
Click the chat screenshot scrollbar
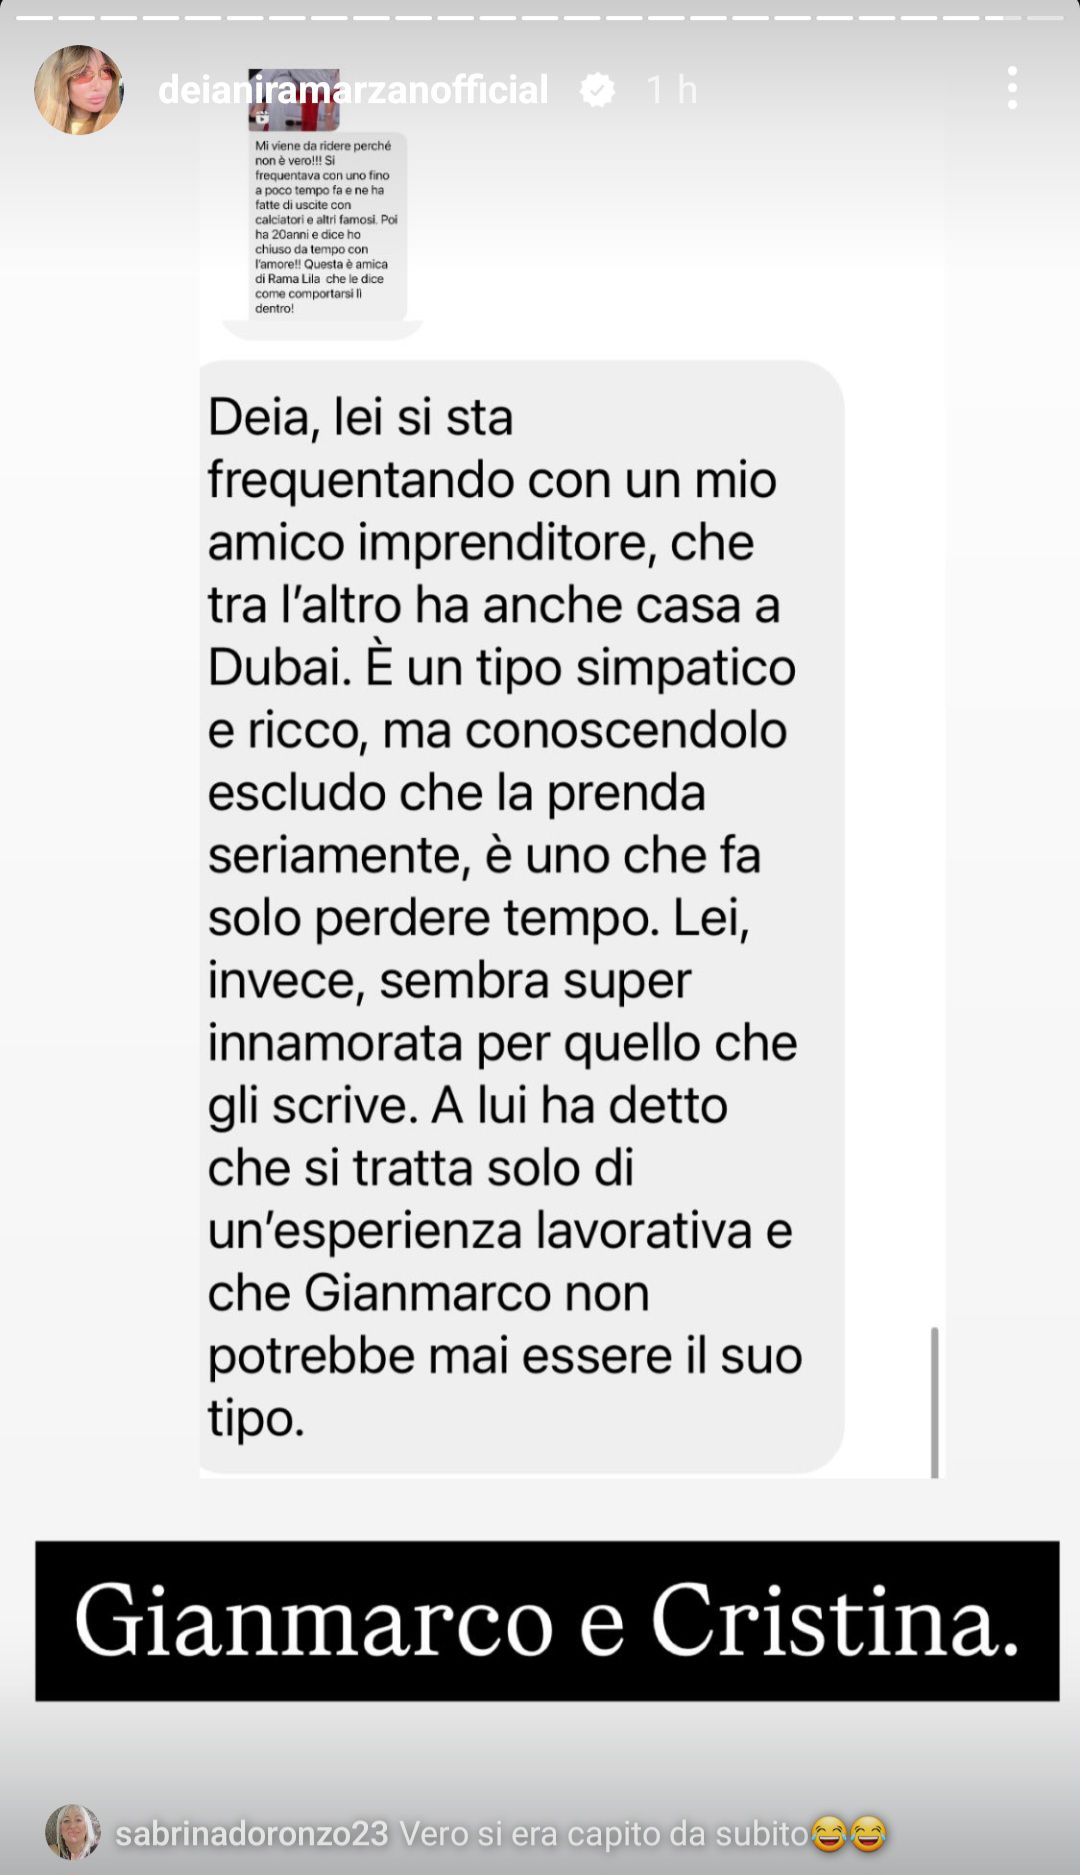[934, 1402]
